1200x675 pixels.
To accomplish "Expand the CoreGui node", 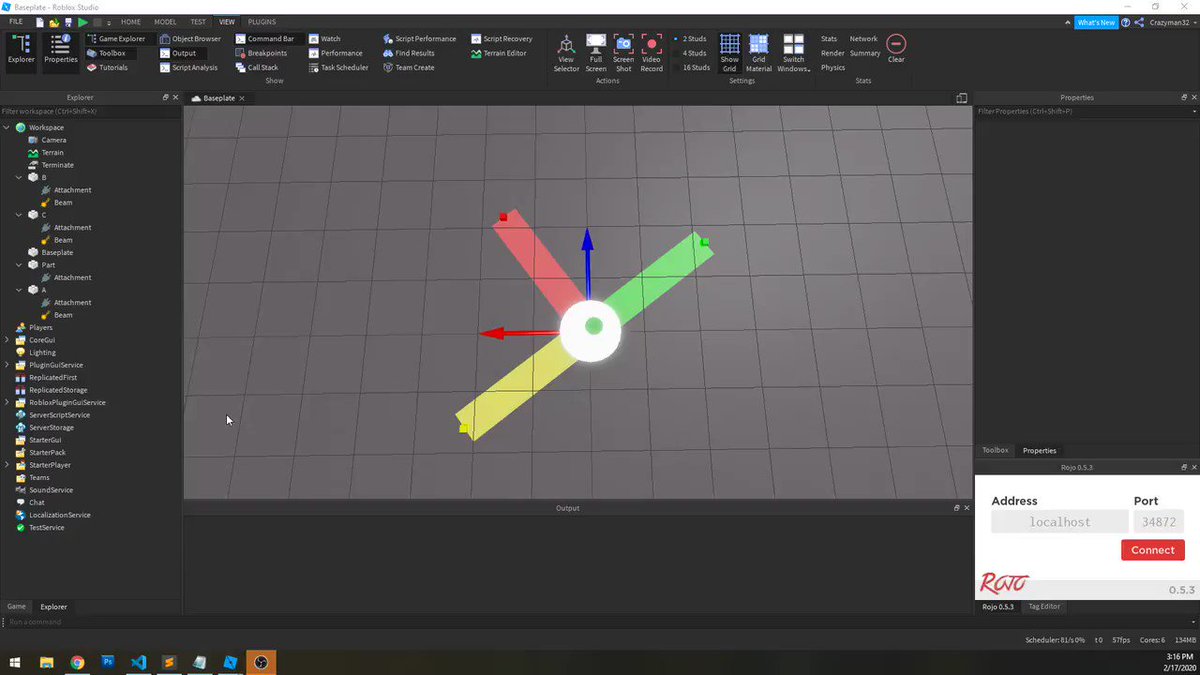I will click(x=7, y=340).
